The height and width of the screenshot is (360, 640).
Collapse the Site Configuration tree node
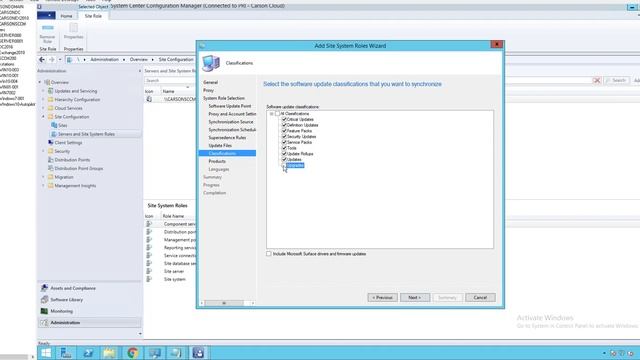[43, 117]
